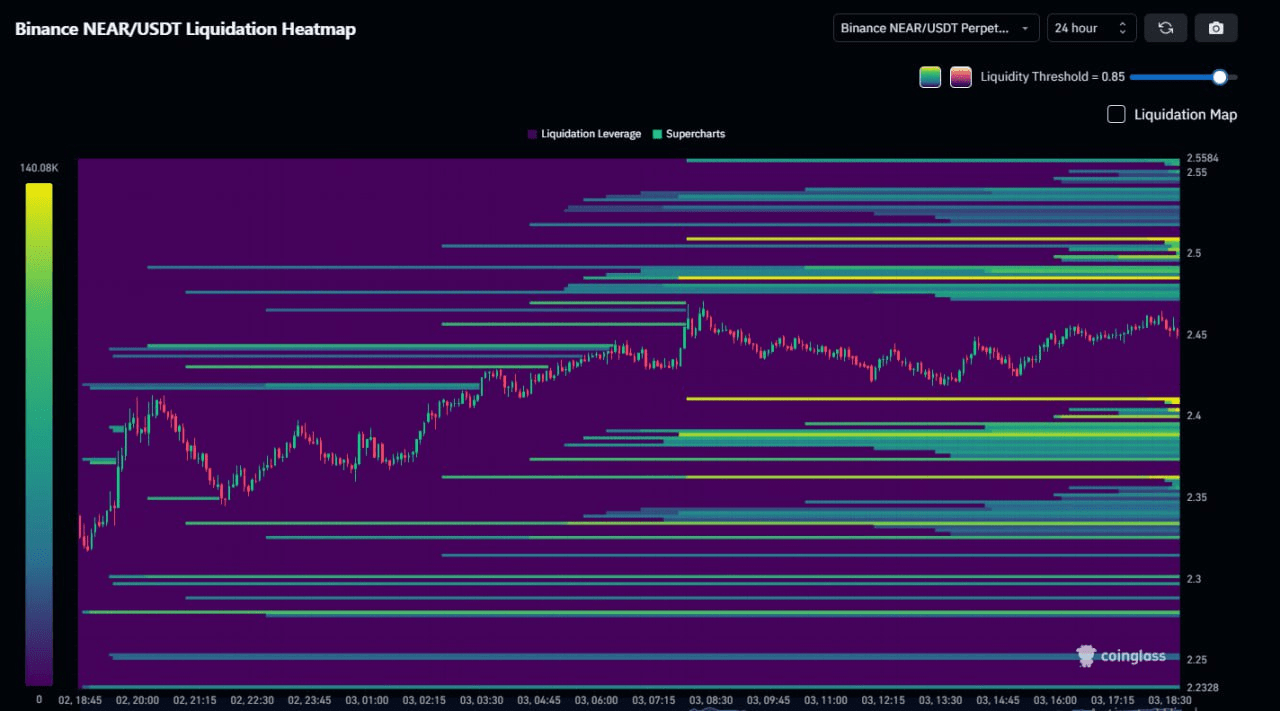The width and height of the screenshot is (1280, 711).
Task: Open the Binance NEAR/USDT Perpetual pair dropdown
Action: 936,28
